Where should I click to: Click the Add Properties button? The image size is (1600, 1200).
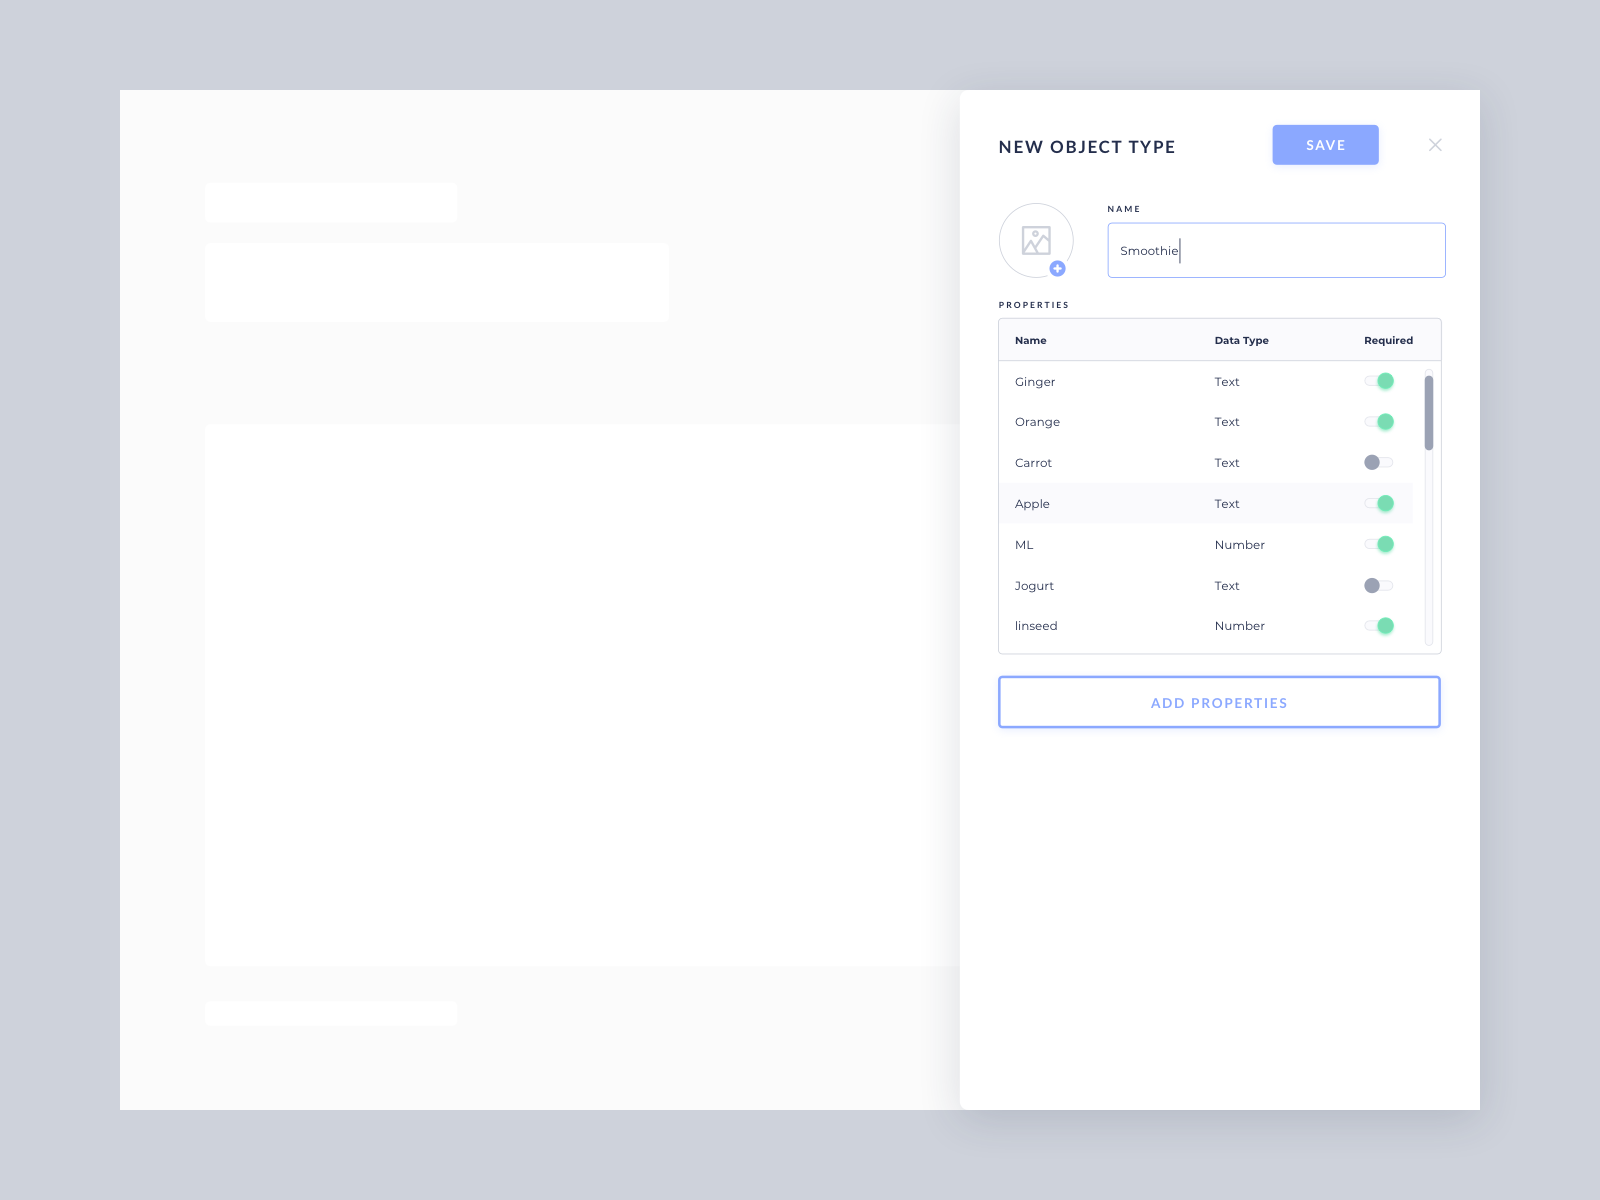[x=1219, y=702]
